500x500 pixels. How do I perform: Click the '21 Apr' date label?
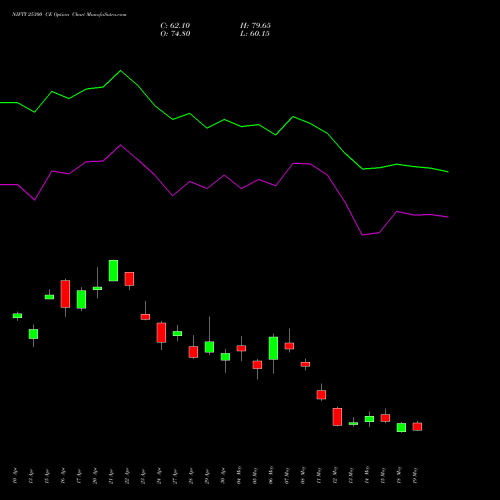[111, 476]
